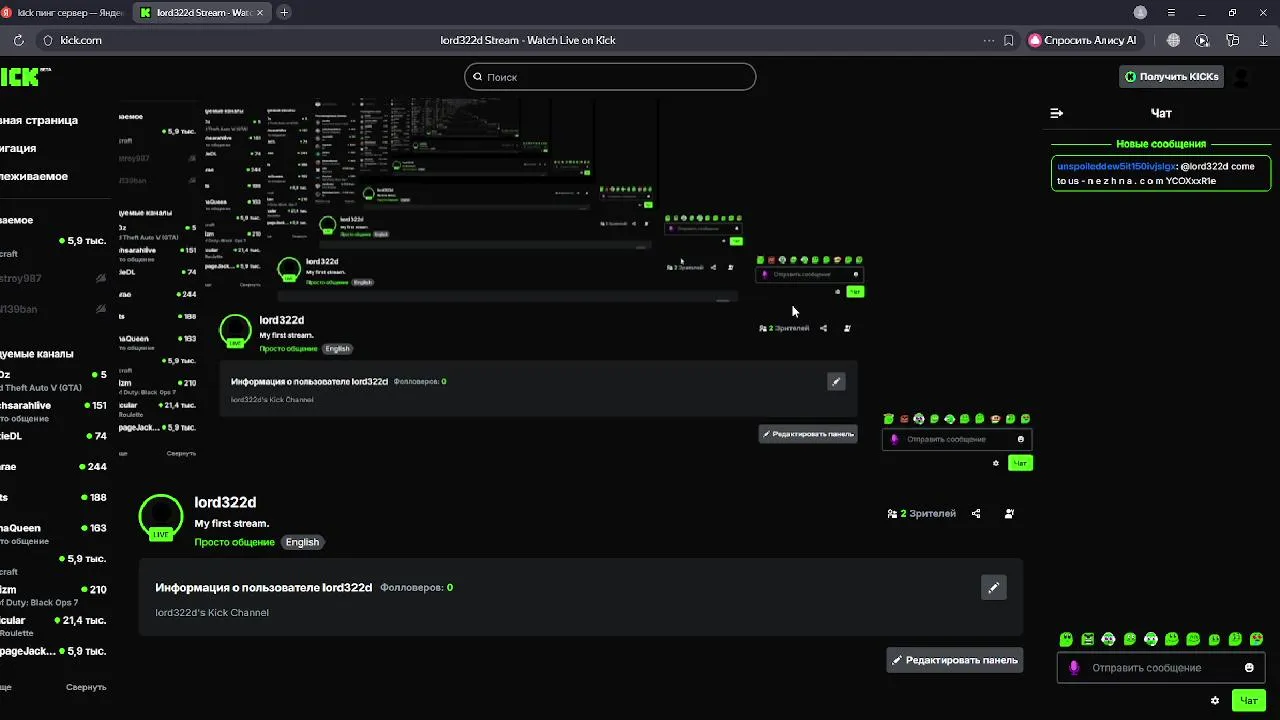Switch to the "kick пинг сервер" browser tab
Screen dimensions: 1280x720
(63, 13)
